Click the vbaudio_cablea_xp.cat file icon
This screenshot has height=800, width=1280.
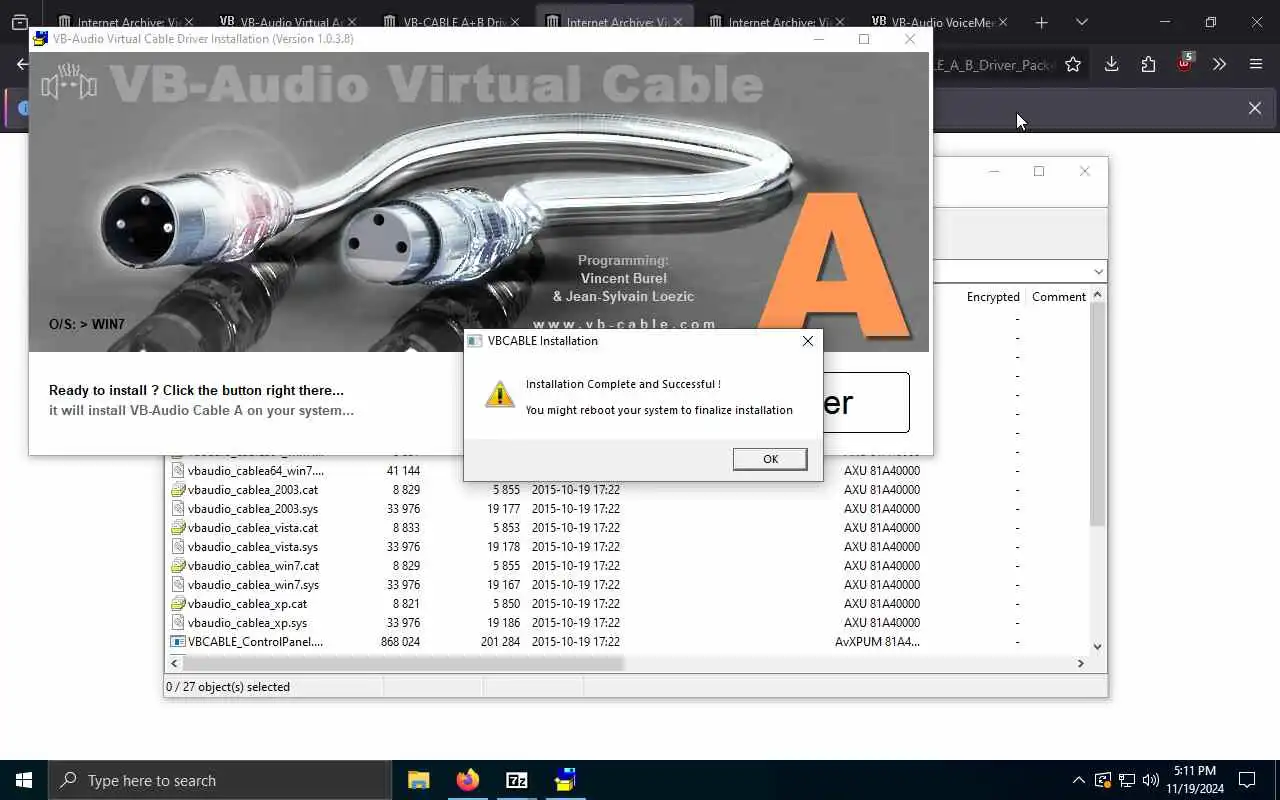point(178,604)
